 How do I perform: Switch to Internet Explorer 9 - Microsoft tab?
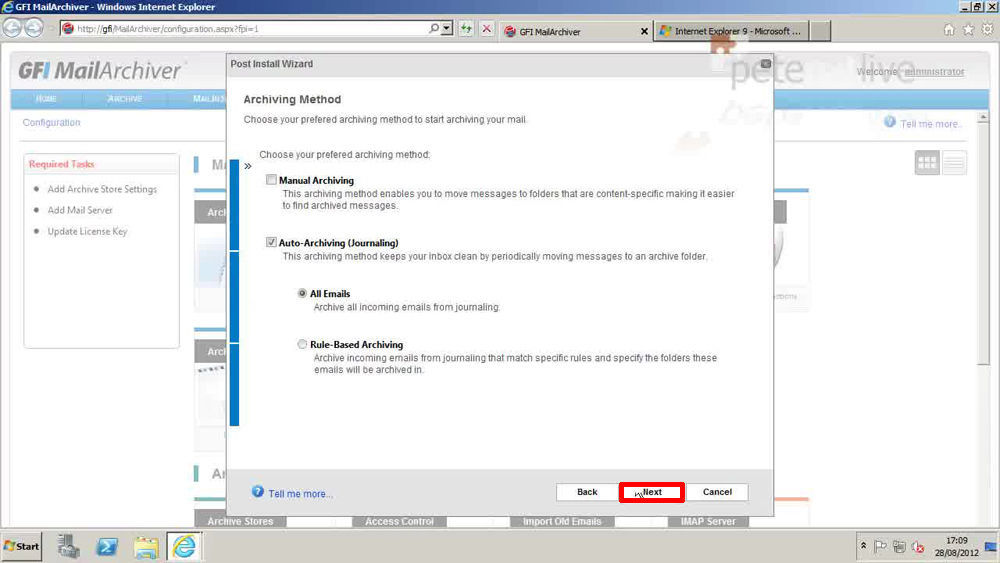click(x=732, y=31)
